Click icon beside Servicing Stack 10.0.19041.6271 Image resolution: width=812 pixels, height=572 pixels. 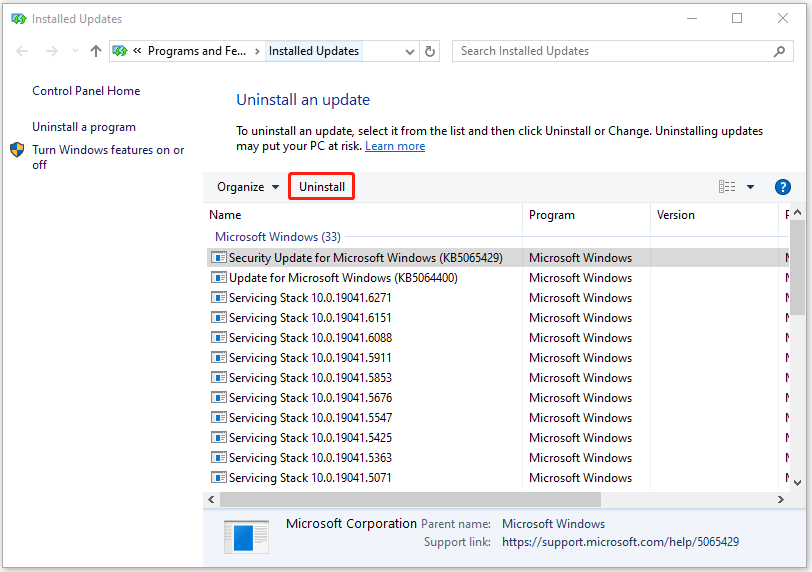(x=219, y=298)
